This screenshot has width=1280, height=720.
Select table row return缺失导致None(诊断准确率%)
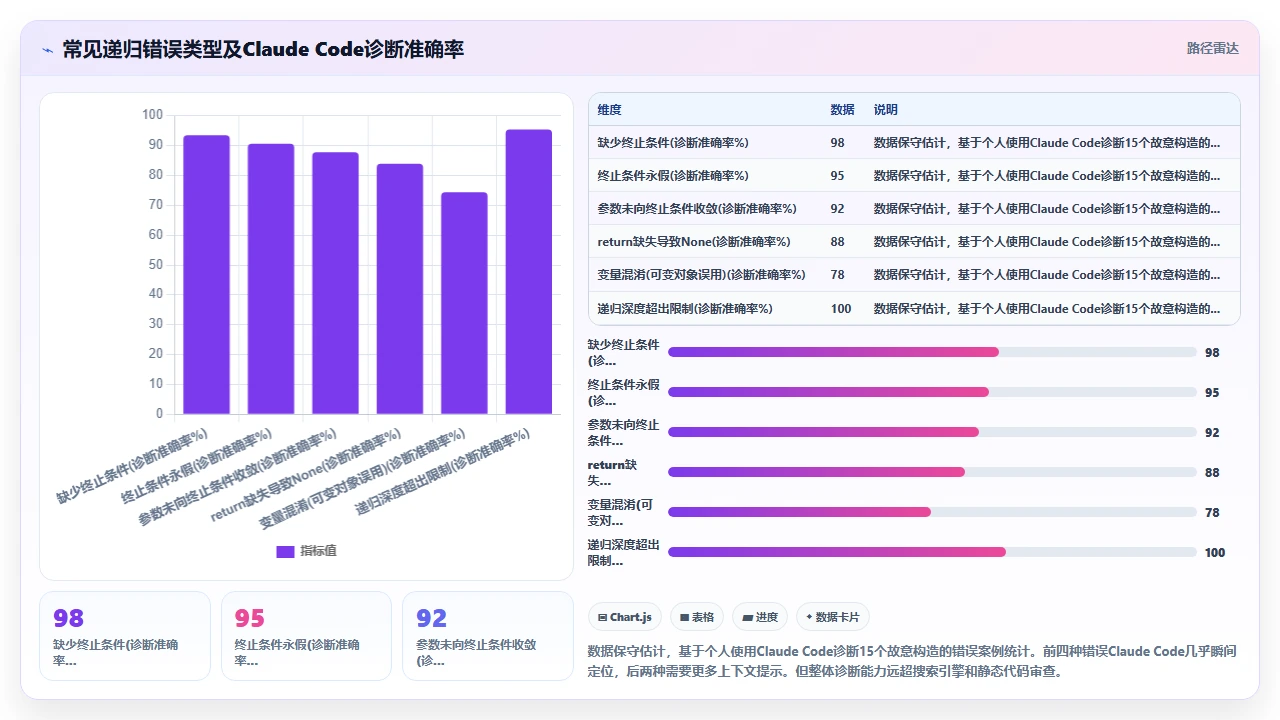pos(914,241)
